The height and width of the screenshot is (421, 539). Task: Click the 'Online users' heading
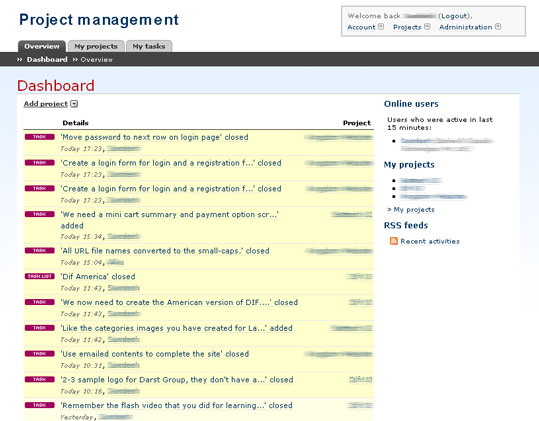click(411, 104)
